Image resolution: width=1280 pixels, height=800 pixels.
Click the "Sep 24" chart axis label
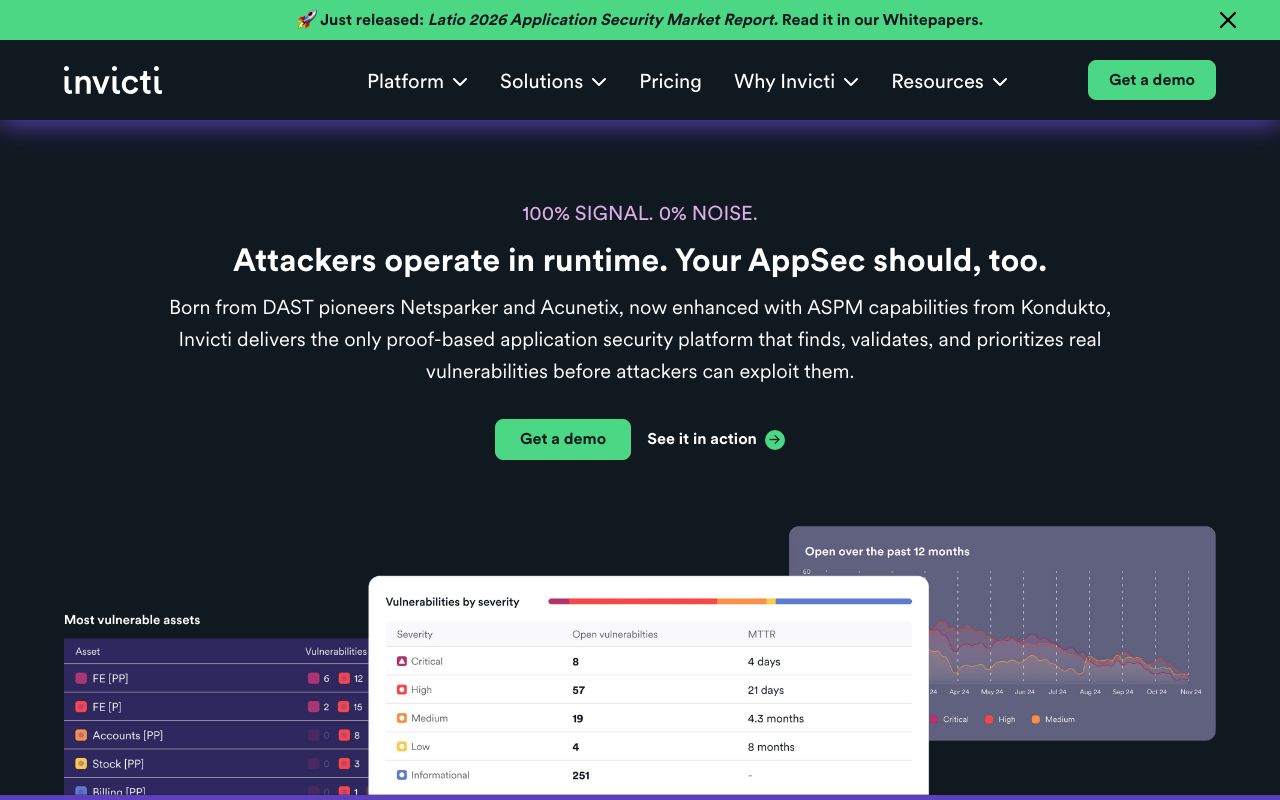1123,692
